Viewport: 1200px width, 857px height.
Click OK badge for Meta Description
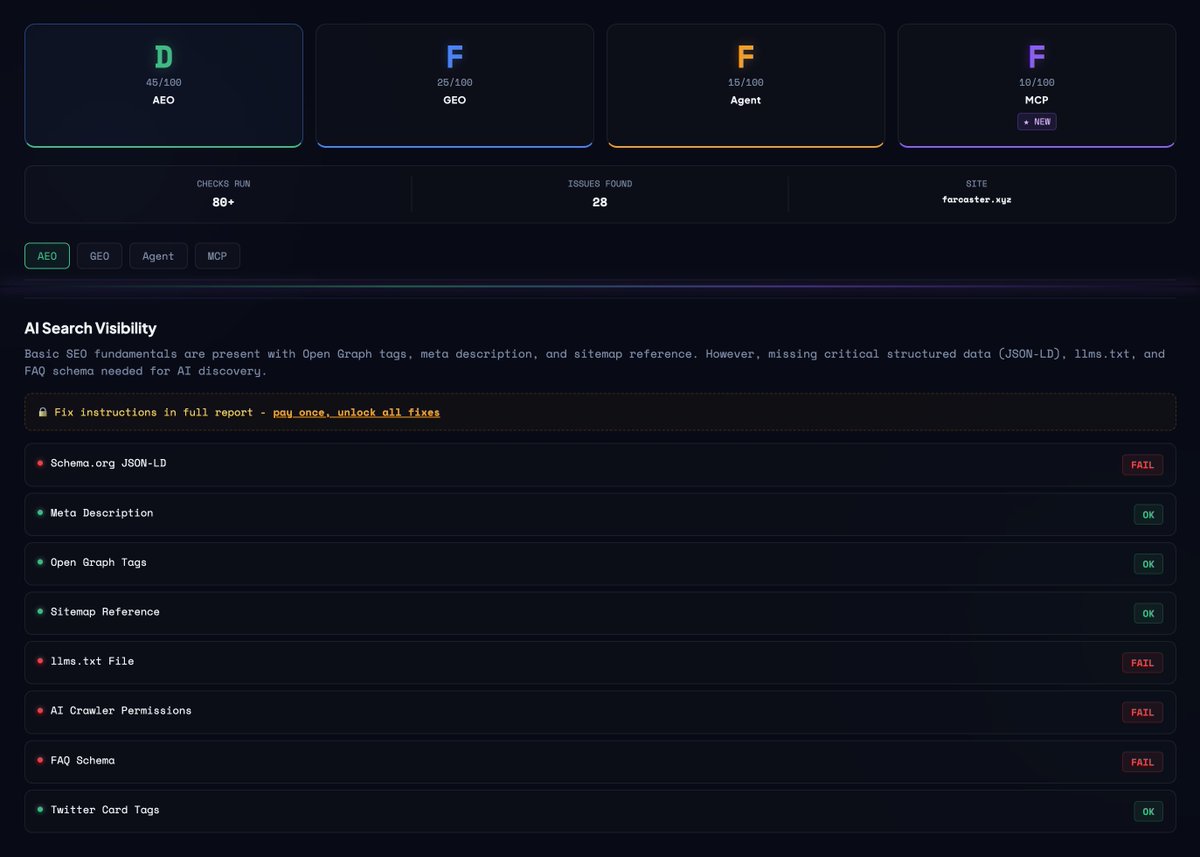[1148, 515]
